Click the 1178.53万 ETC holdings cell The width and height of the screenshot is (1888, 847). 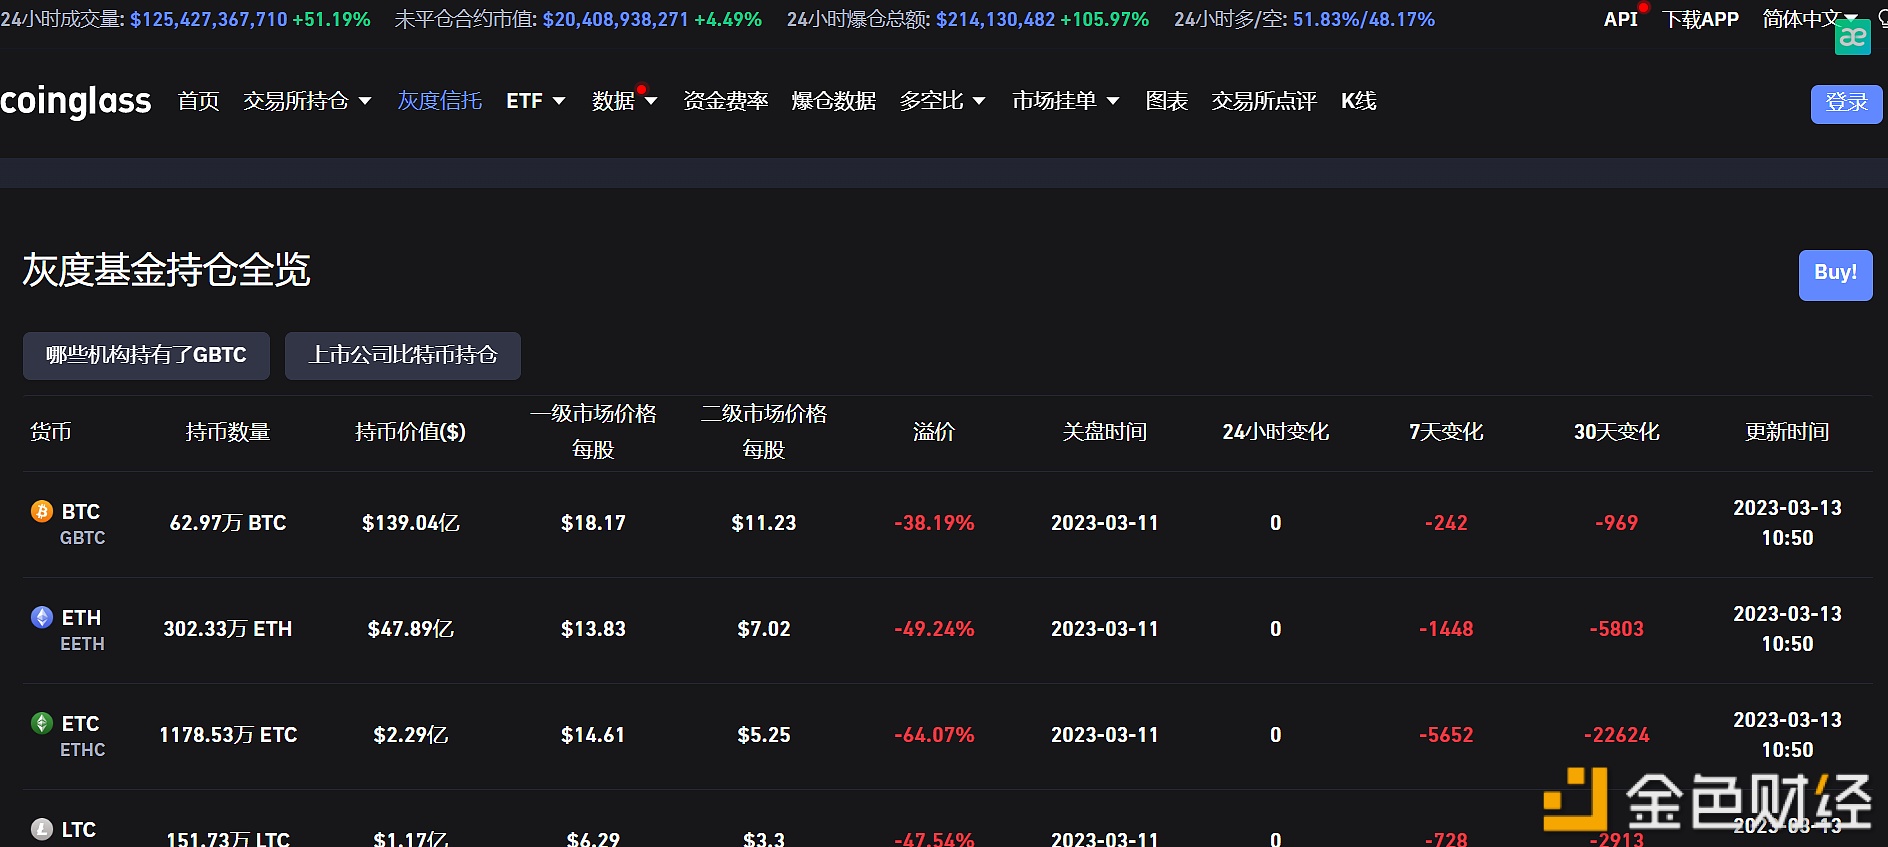pyautogui.click(x=228, y=735)
